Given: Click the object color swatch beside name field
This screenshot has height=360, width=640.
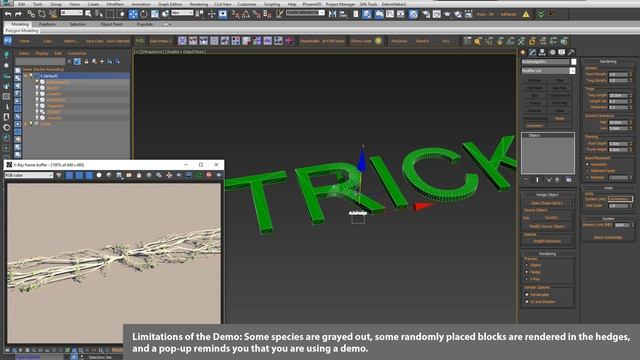Looking at the screenshot, I should (x=573, y=62).
